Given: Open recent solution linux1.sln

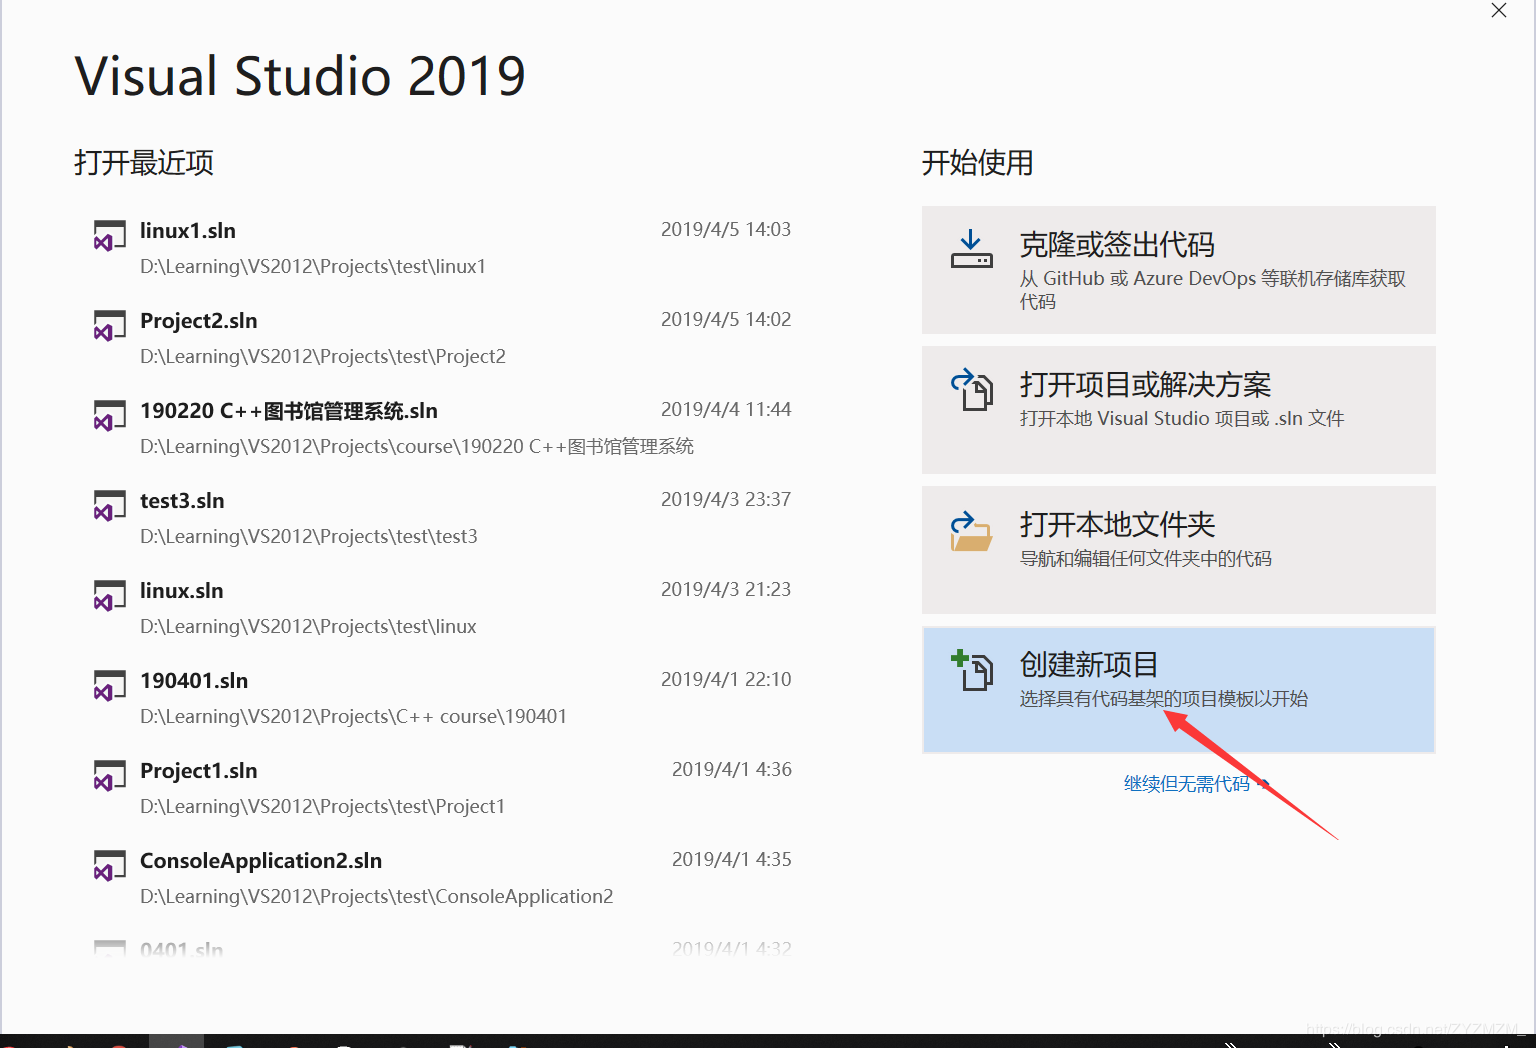Looking at the screenshot, I should pyautogui.click(x=443, y=248).
